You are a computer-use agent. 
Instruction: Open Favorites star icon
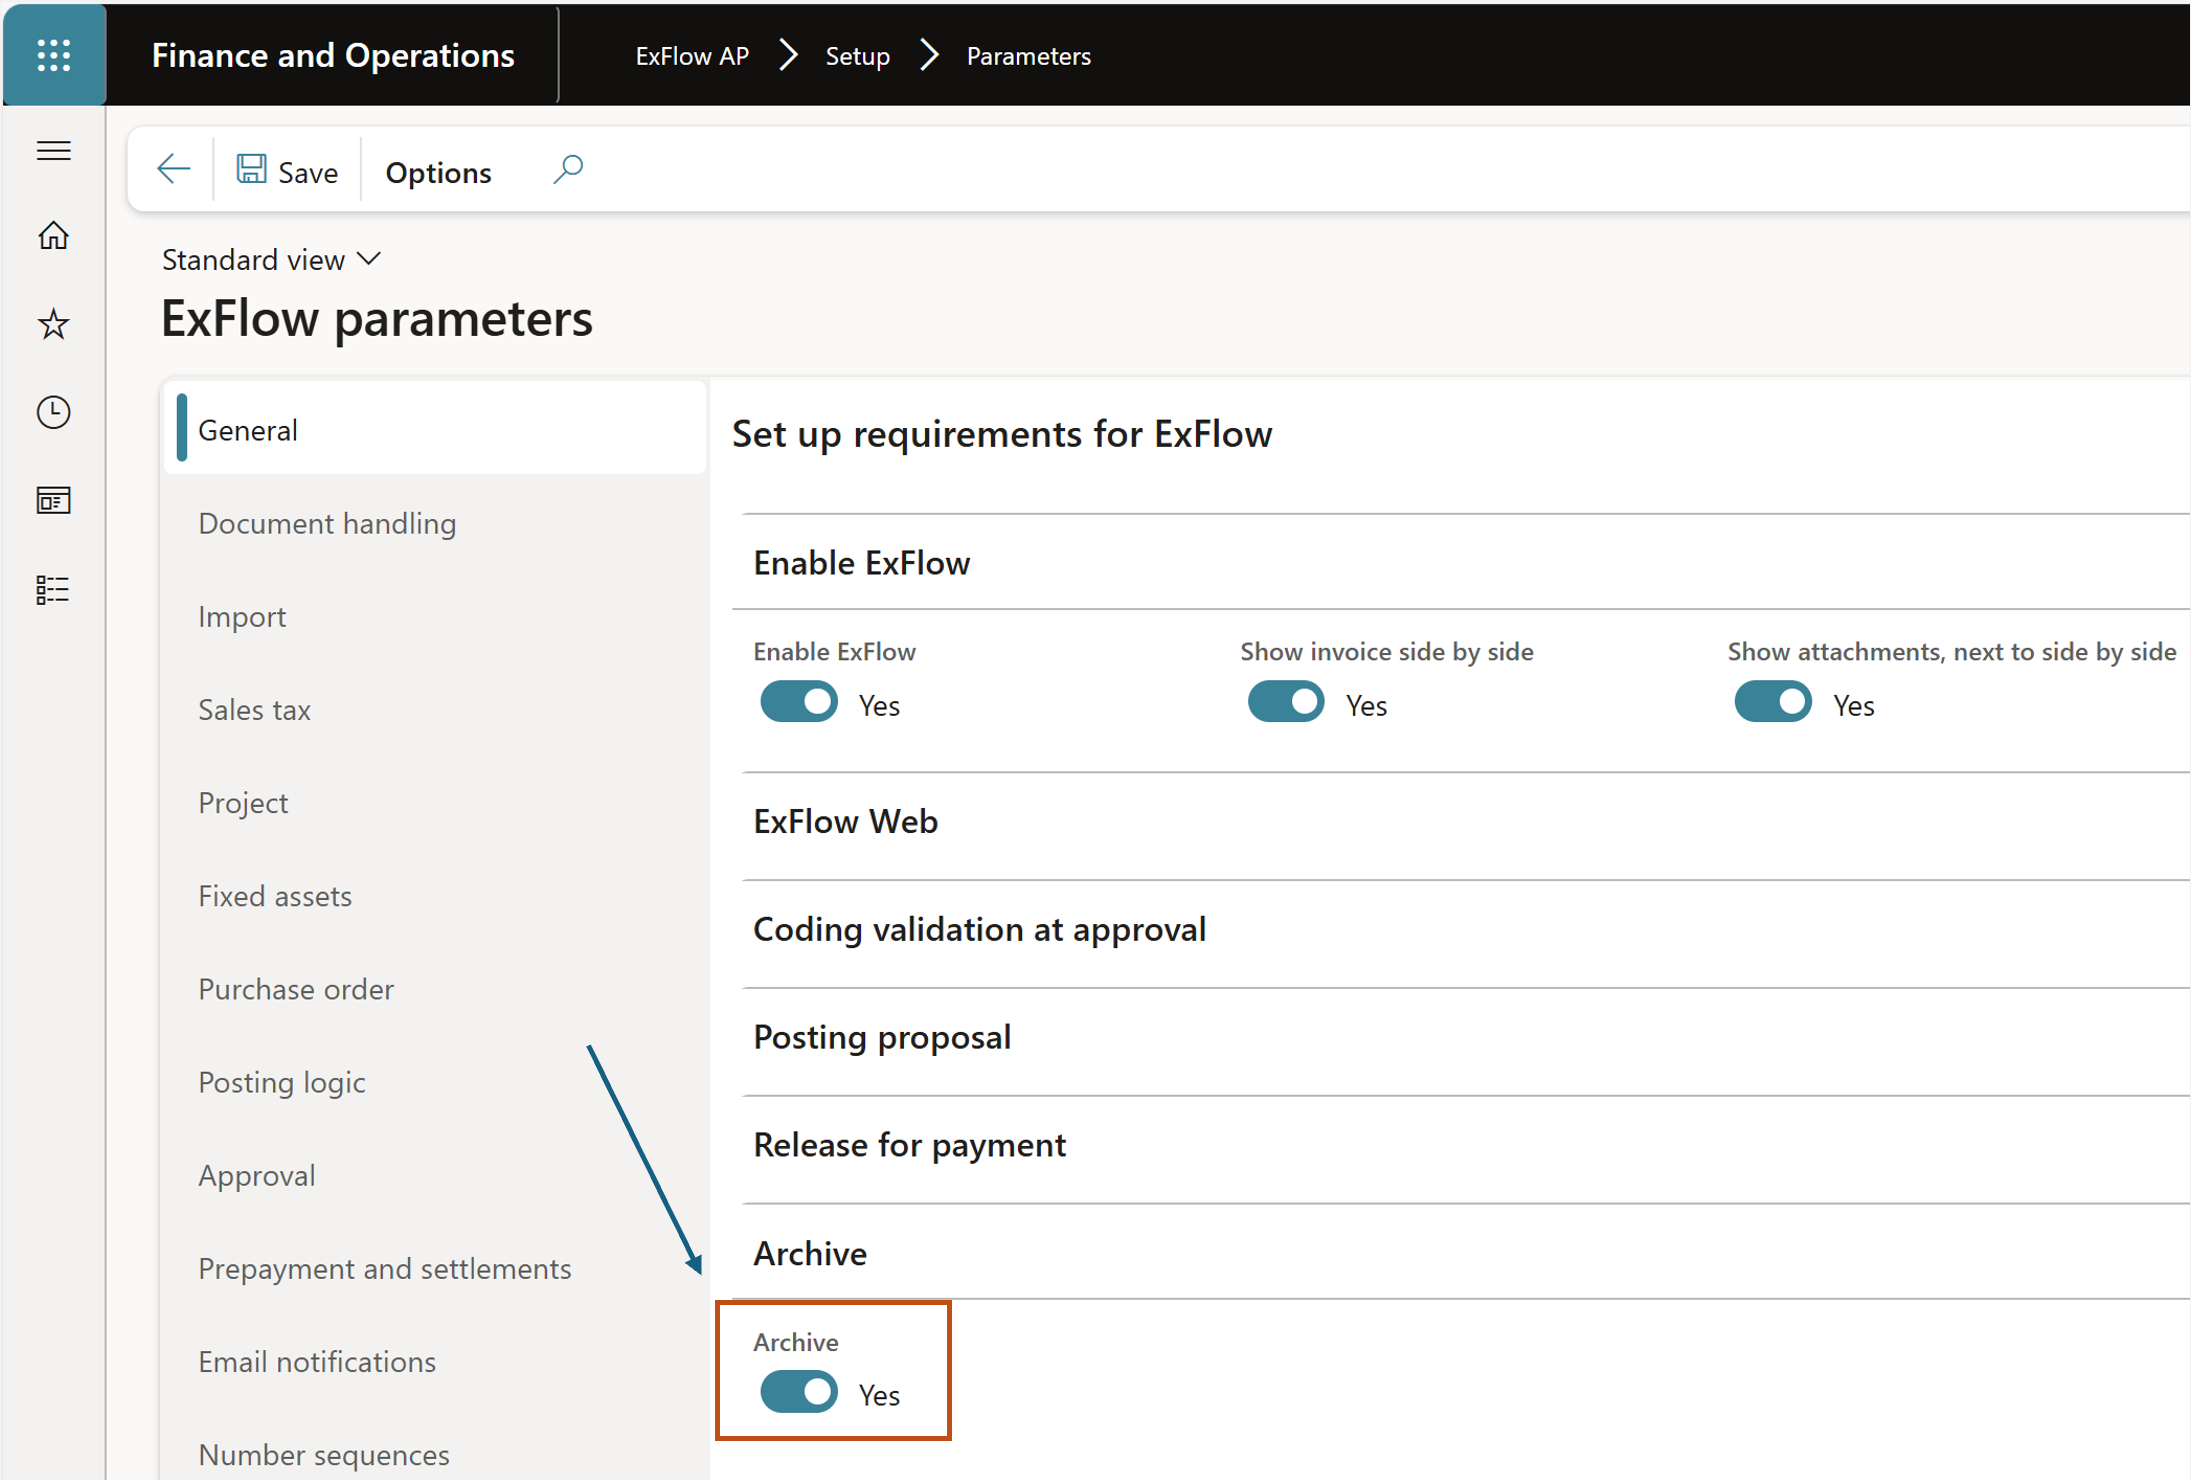coord(54,324)
